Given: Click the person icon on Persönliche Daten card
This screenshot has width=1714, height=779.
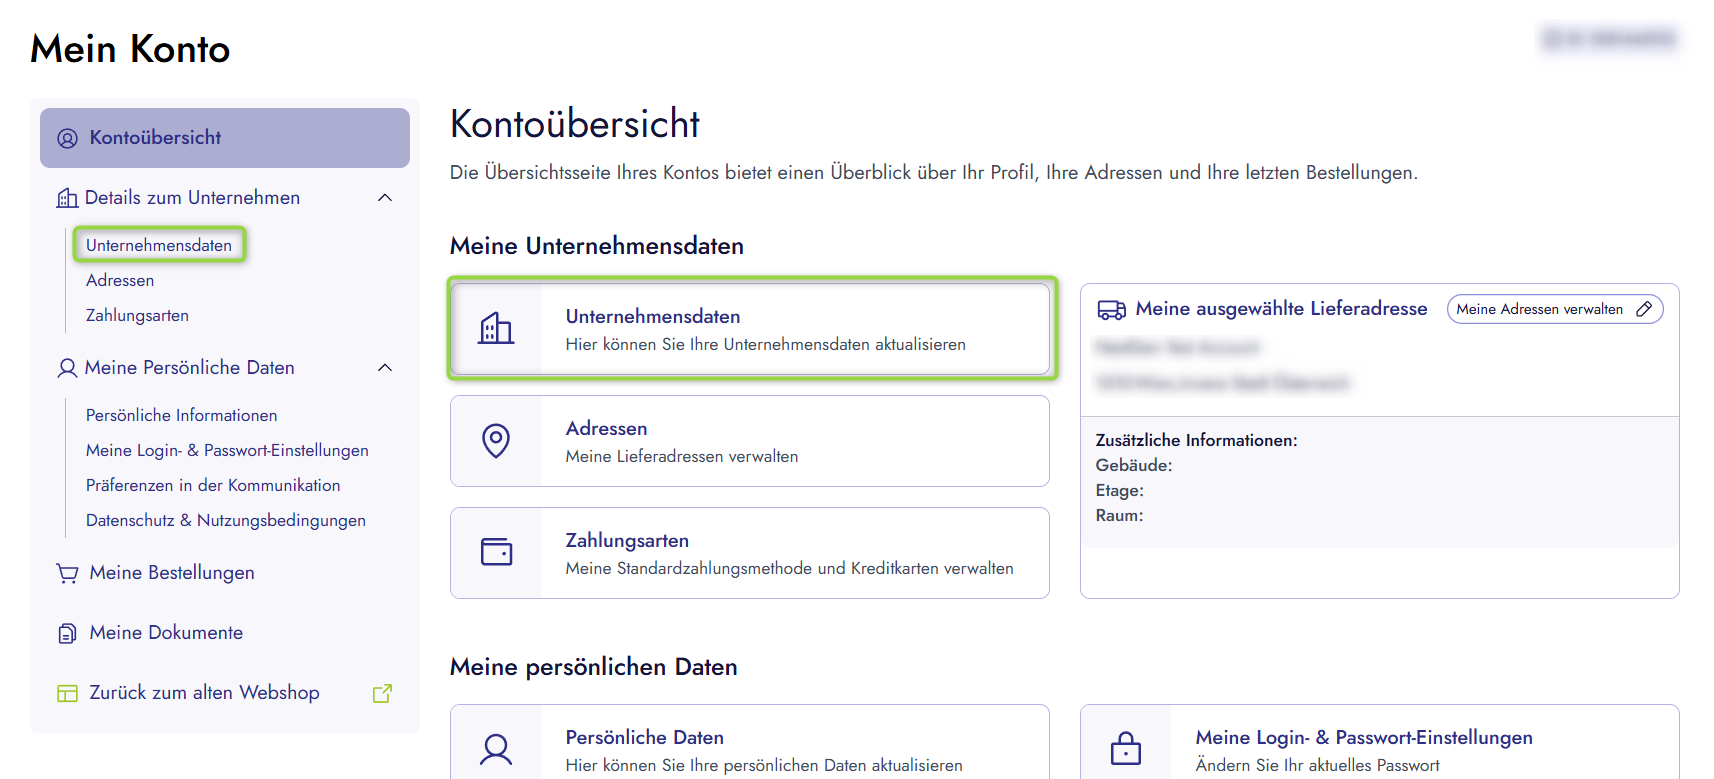Looking at the screenshot, I should tap(496, 750).
